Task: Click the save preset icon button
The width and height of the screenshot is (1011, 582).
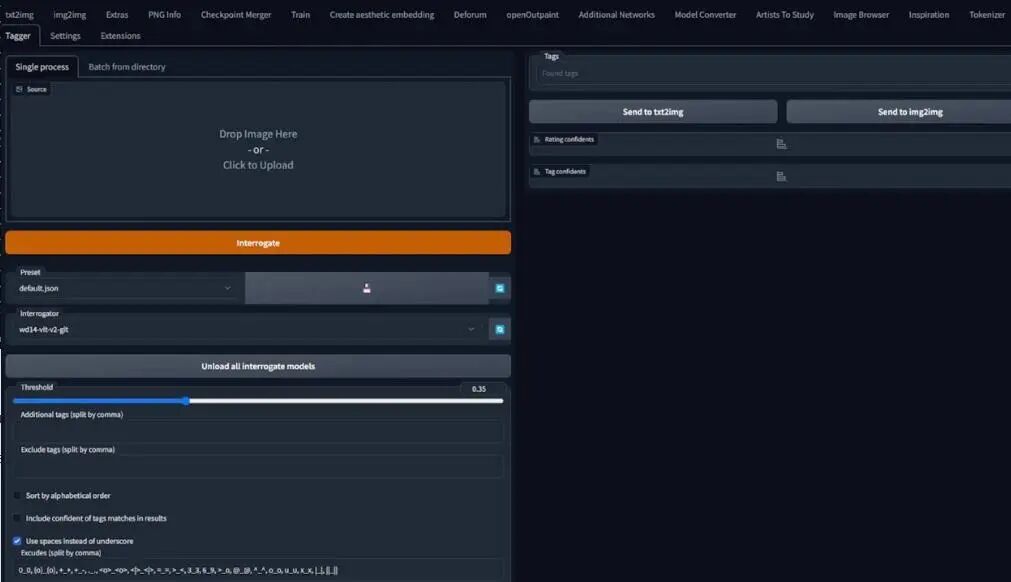Action: [x=366, y=288]
